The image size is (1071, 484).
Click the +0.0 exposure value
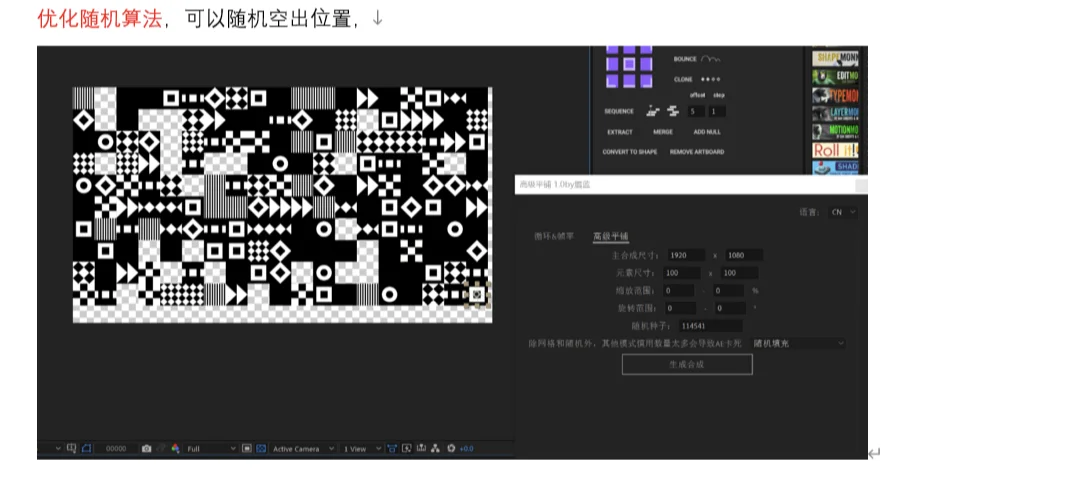[x=467, y=449]
